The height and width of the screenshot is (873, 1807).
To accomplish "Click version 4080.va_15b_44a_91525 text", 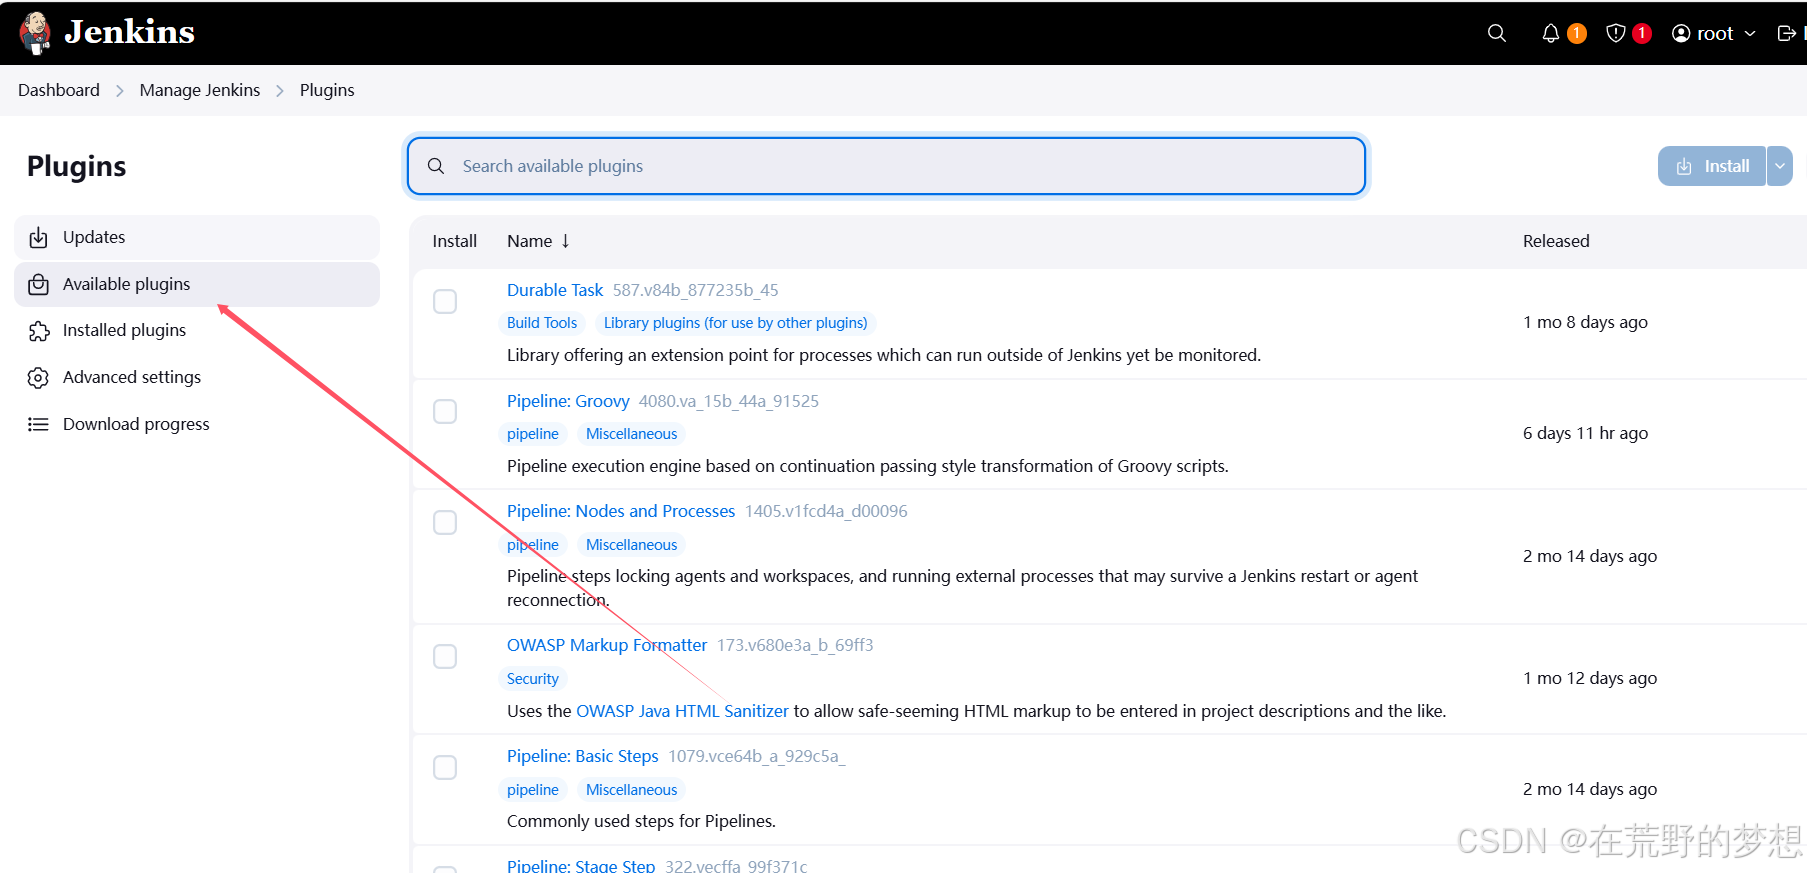I will point(729,401).
